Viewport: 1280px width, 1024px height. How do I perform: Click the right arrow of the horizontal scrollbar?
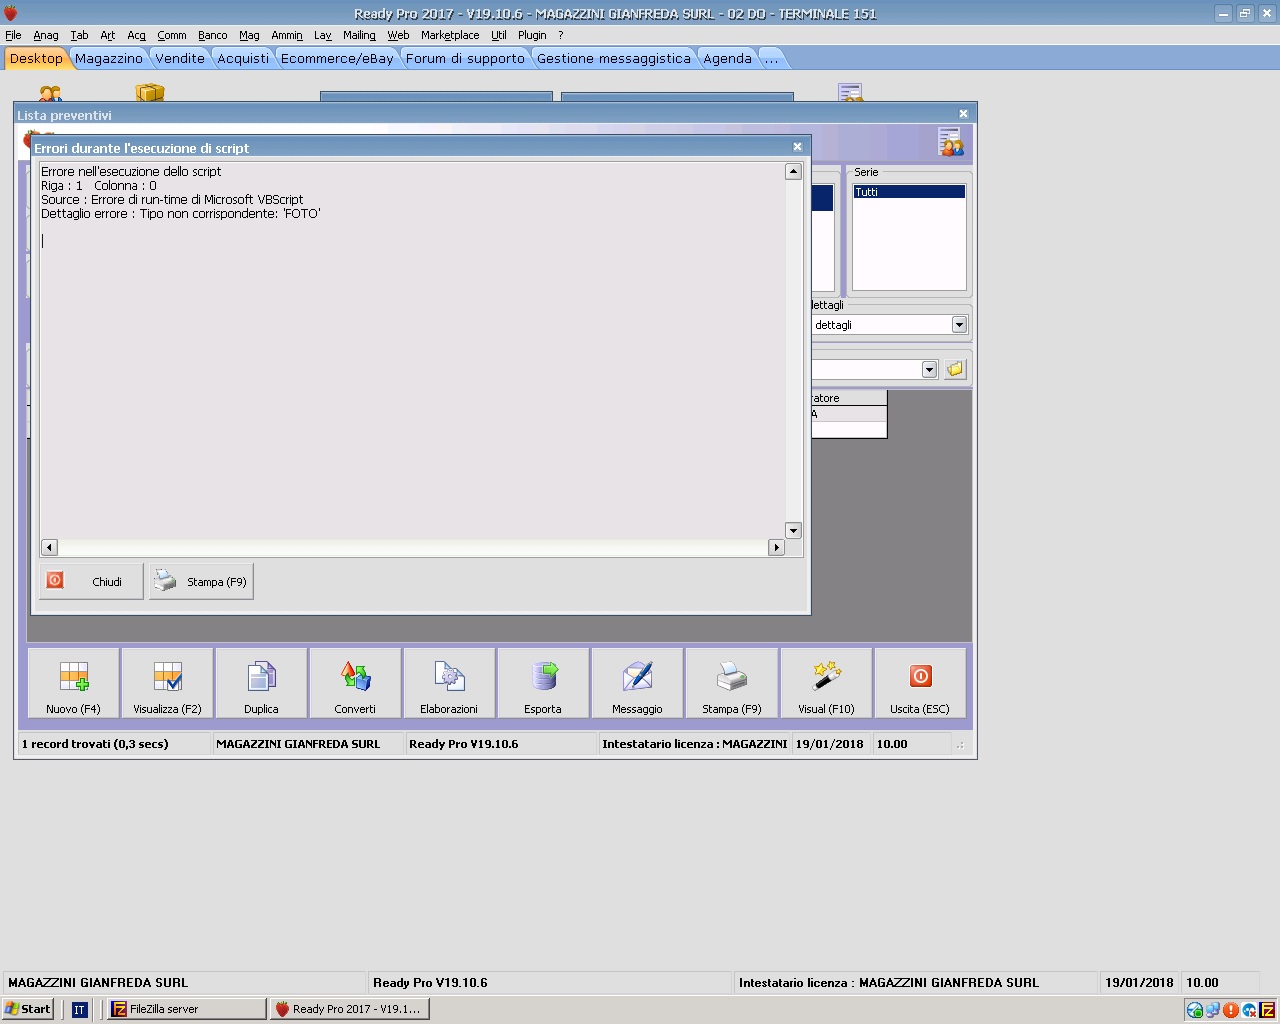click(776, 547)
